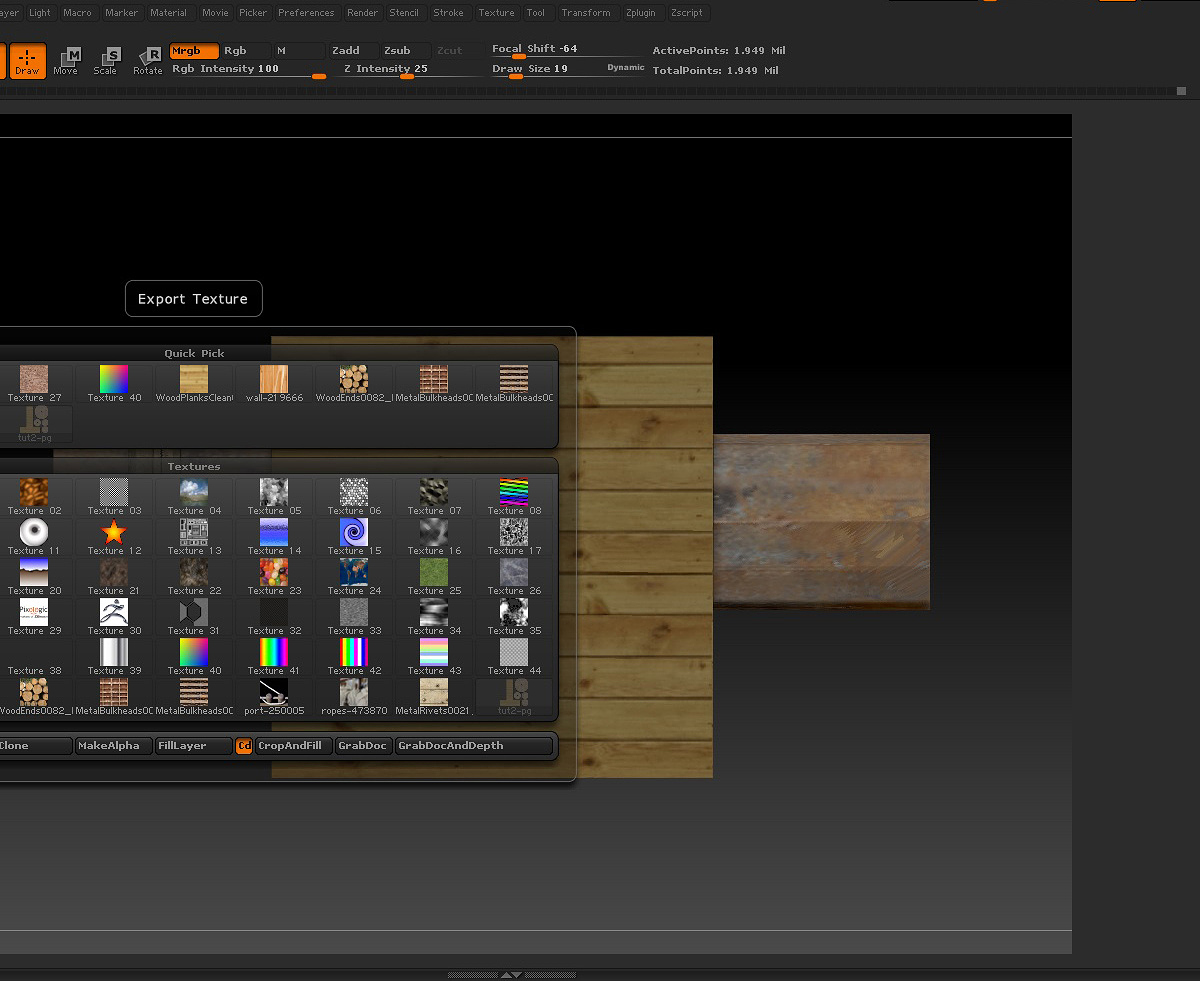This screenshot has width=1200, height=981.
Task: Click the TotalPoints readout
Action: coord(716,71)
